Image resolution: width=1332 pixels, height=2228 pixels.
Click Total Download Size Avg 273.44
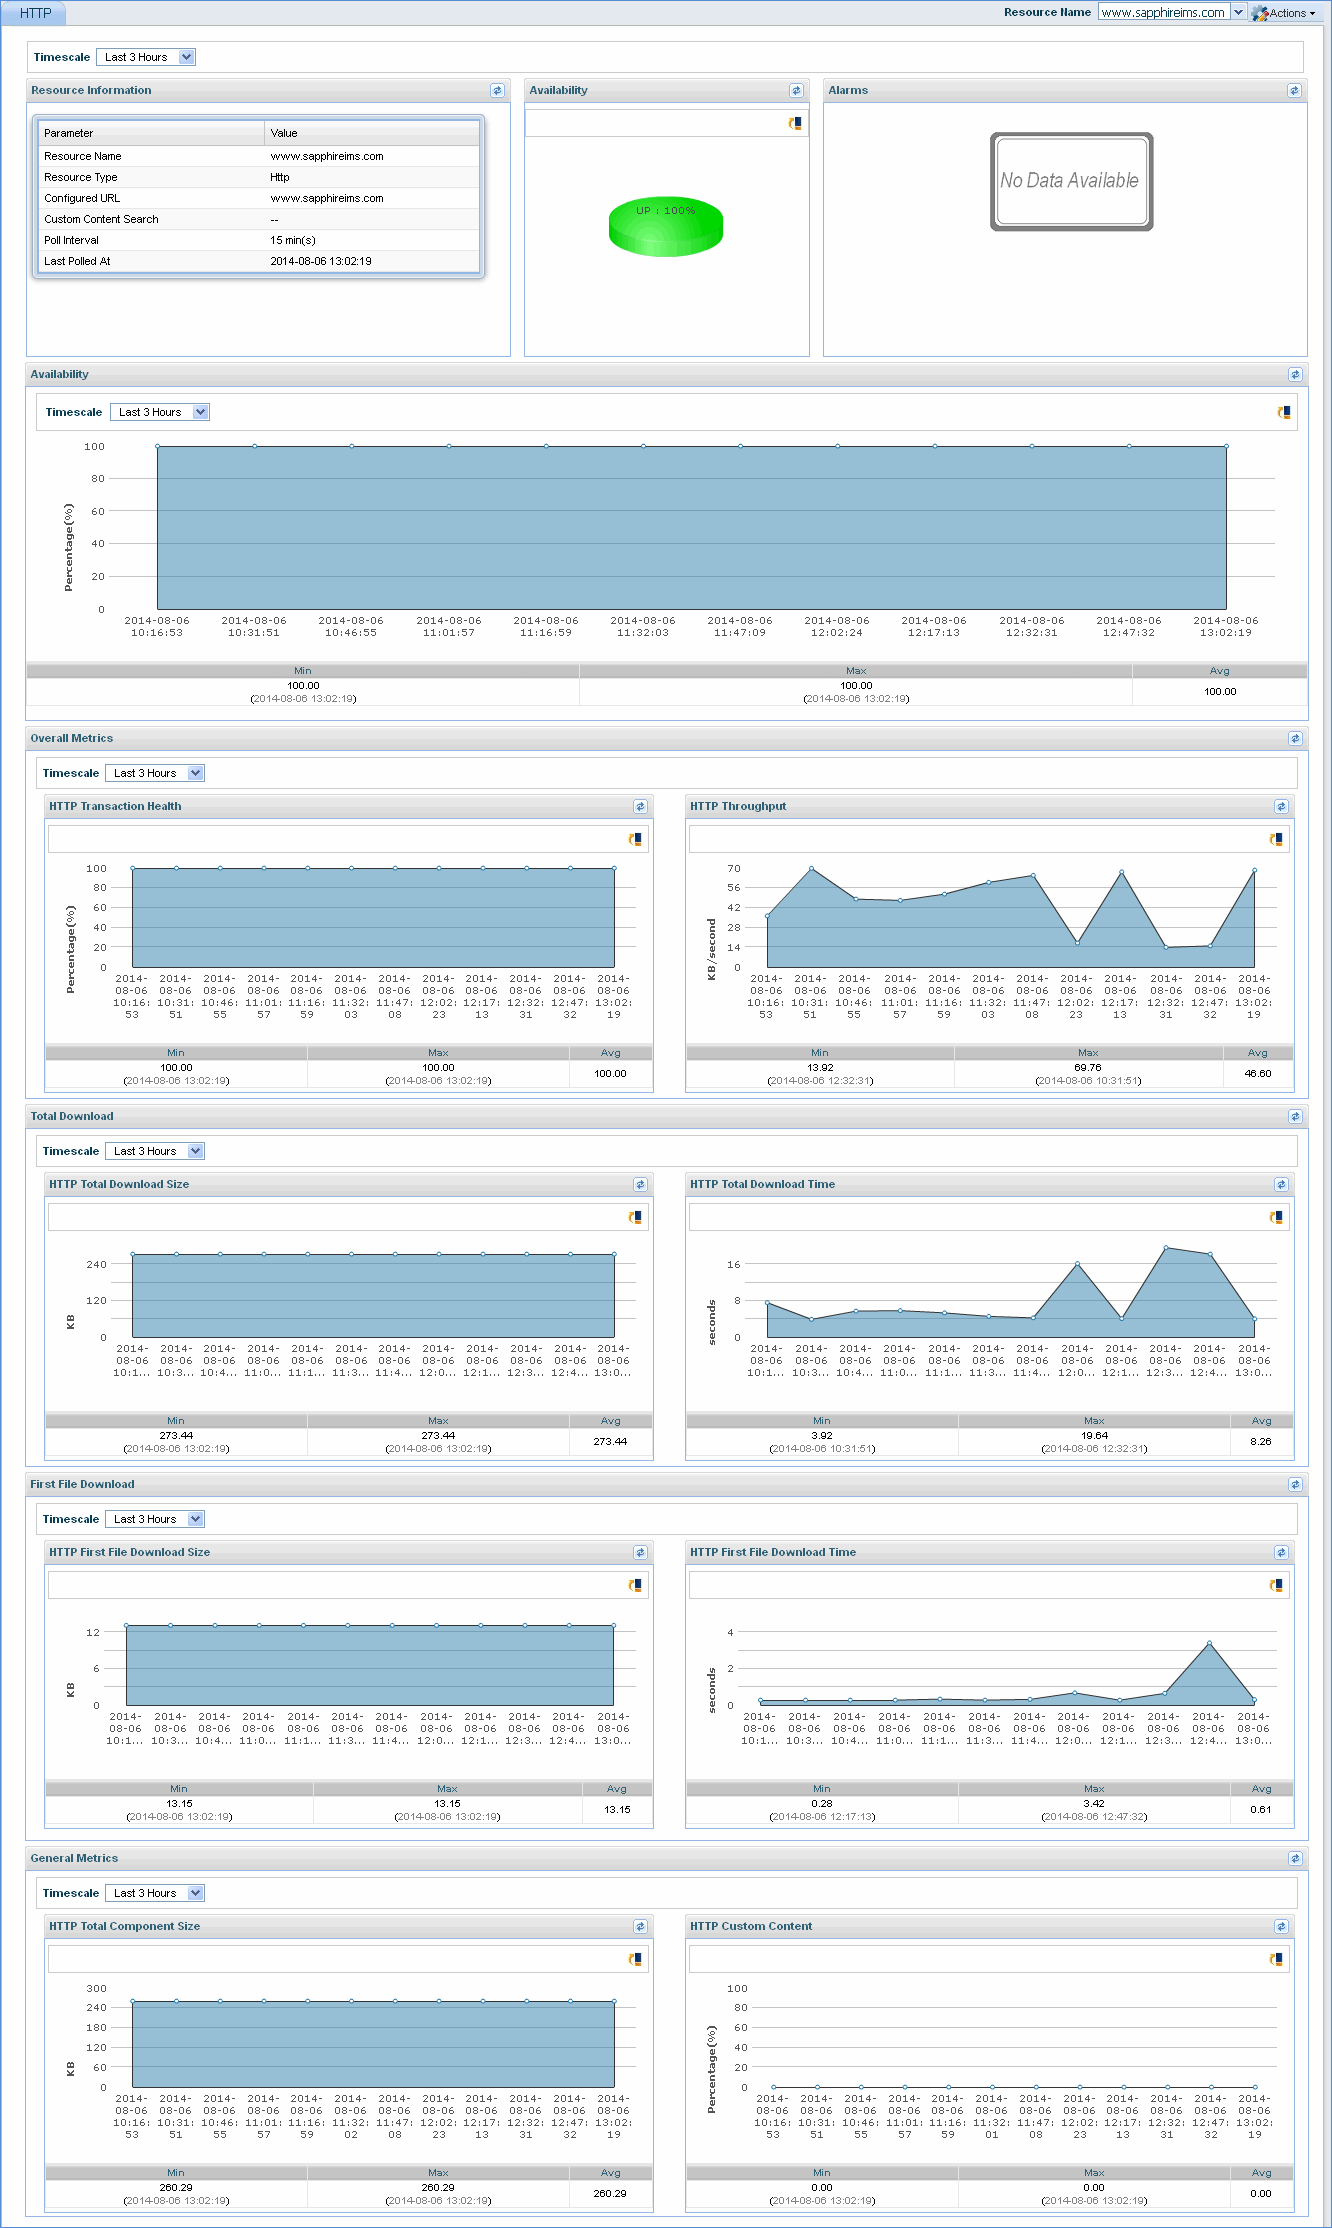point(610,1441)
